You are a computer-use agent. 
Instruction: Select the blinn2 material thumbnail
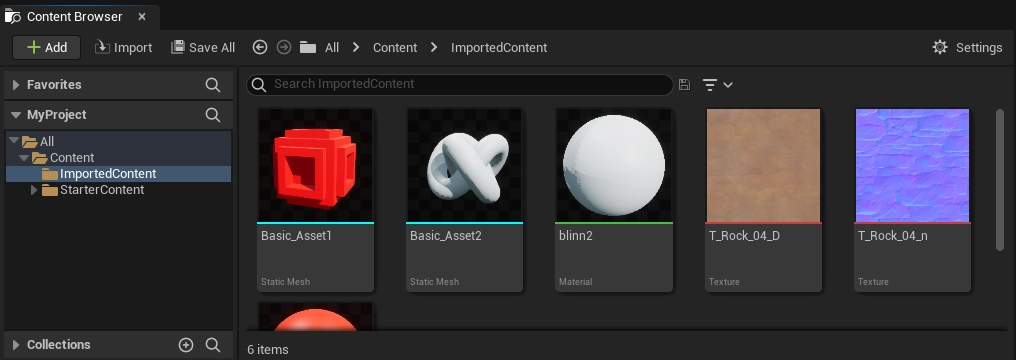pos(614,165)
